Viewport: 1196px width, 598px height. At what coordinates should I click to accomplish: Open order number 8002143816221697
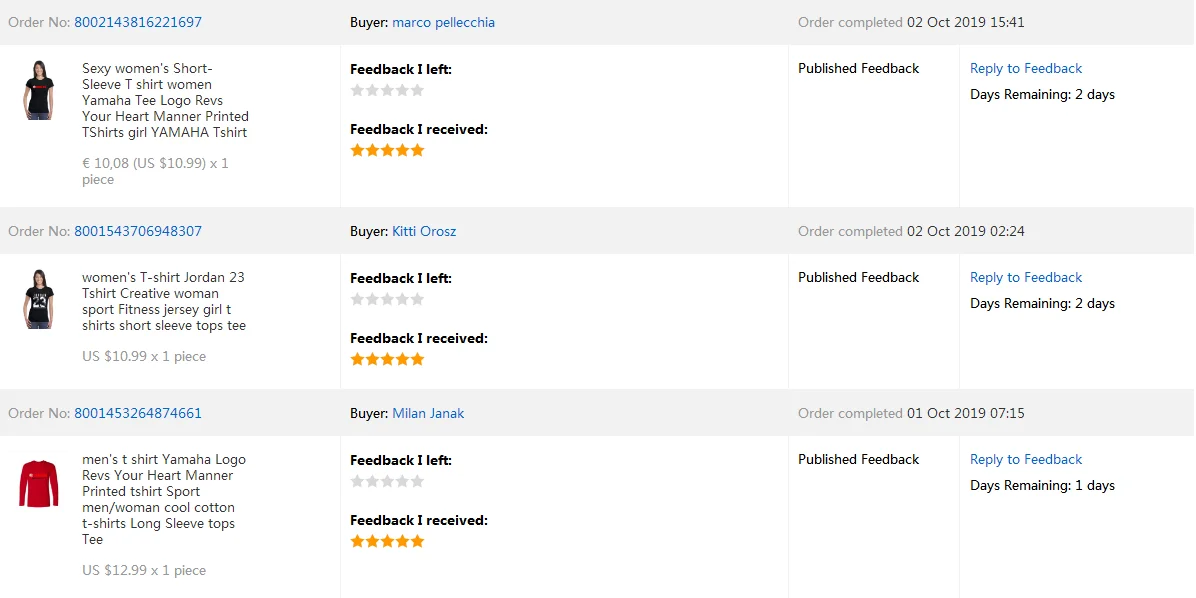point(138,22)
